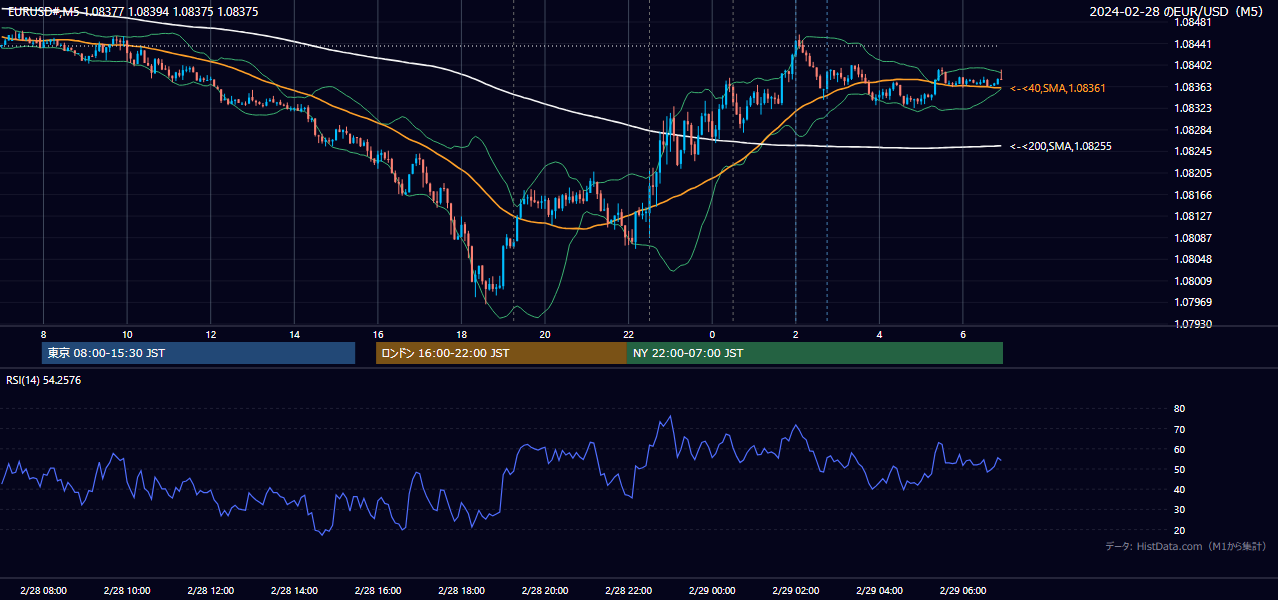Screen dimensions: 1278x600
Task: Click the bottom time label 2/29 00:00
Action: (712, 591)
